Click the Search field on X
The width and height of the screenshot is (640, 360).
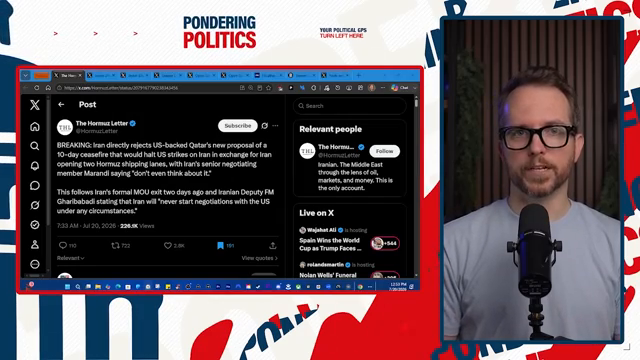pyautogui.click(x=350, y=106)
